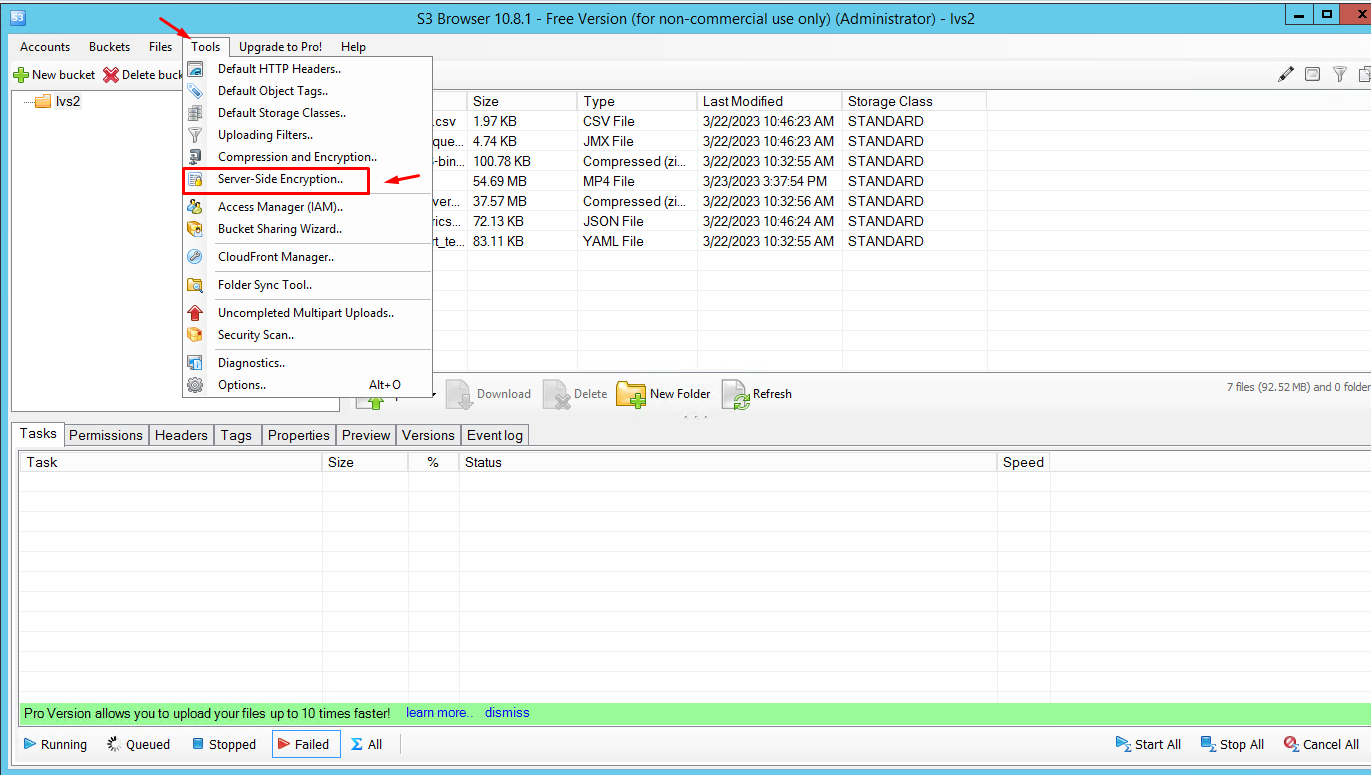Click the Compression and Encryption icon
This screenshot has height=775, width=1371.
(x=195, y=157)
